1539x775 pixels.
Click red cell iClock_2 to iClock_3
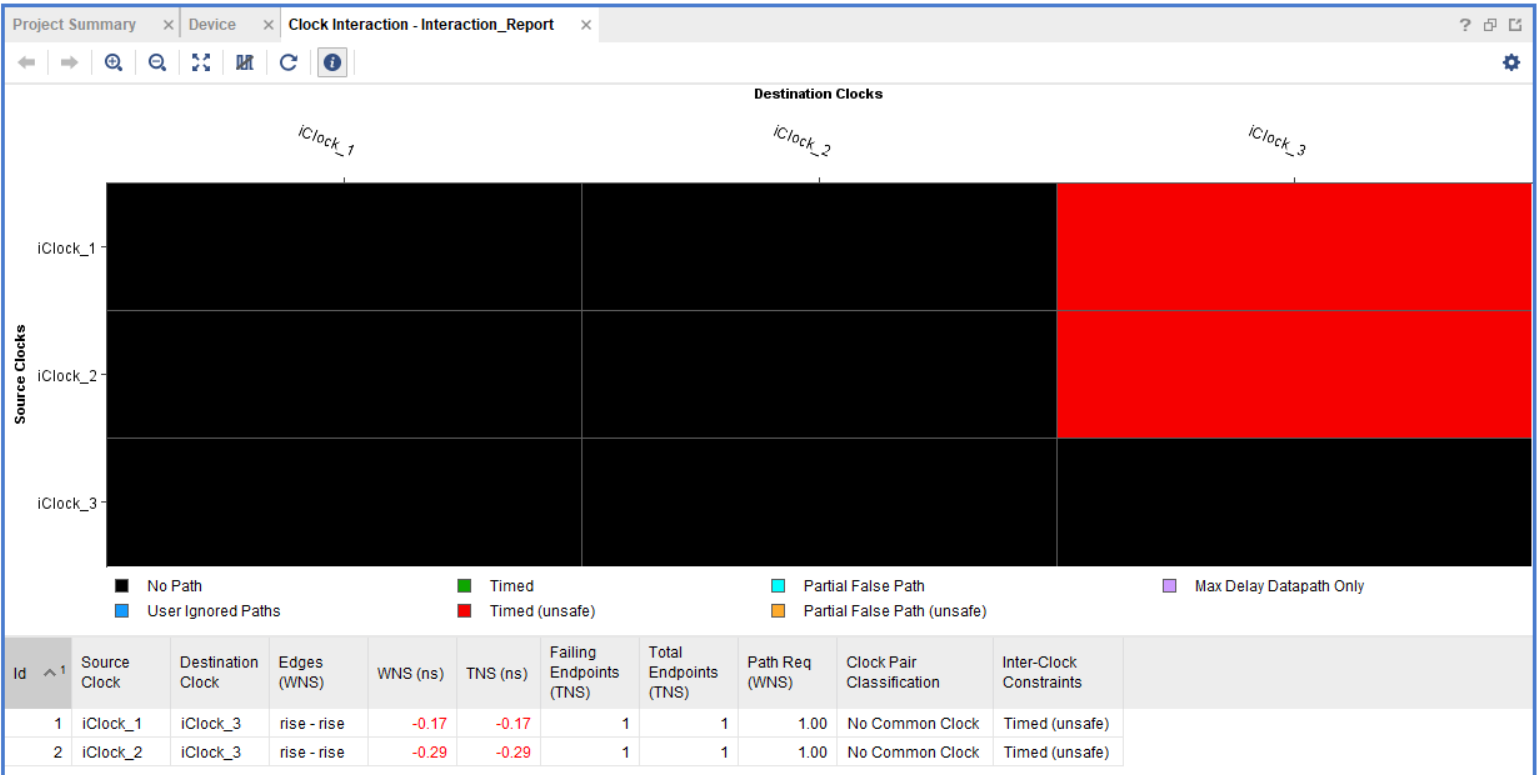tap(1293, 375)
